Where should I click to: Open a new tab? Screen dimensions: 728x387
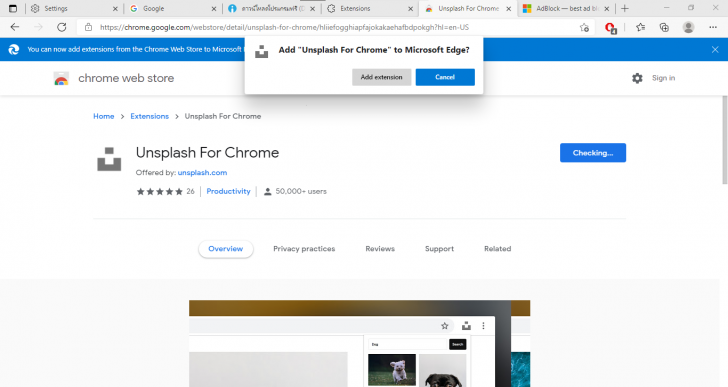click(625, 8)
